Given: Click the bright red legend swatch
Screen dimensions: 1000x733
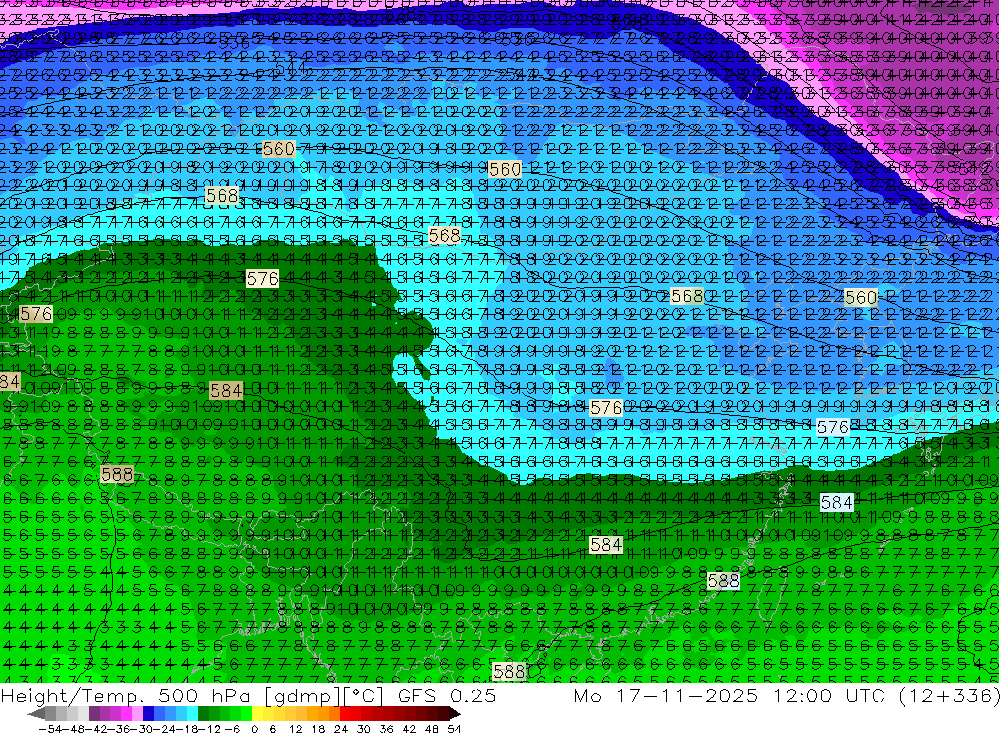Looking at the screenshot, I should point(345,714).
